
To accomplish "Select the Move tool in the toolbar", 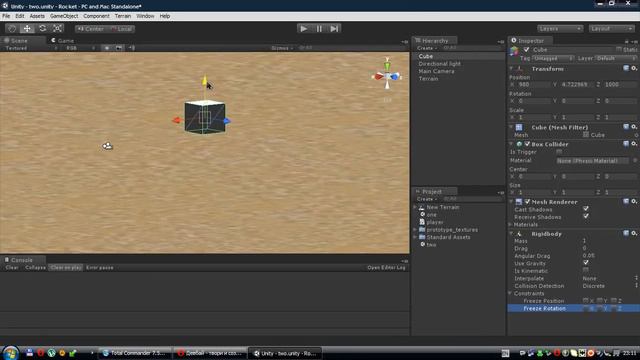I will click(27, 29).
